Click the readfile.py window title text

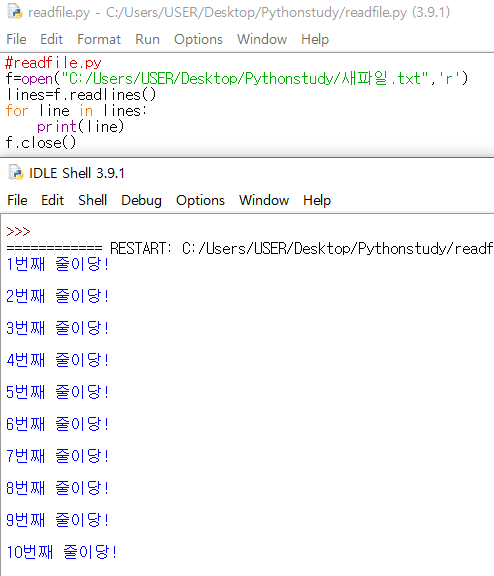(x=239, y=12)
